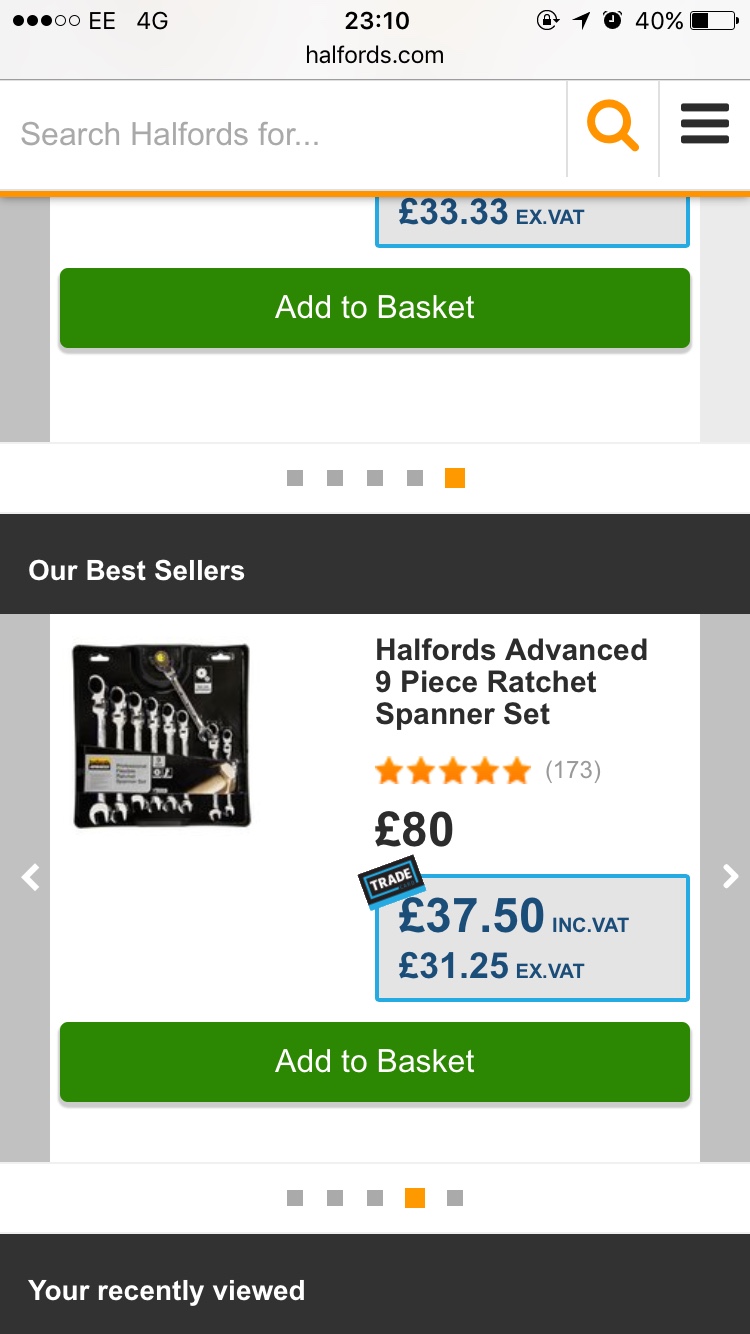Tap the TRADE badge on price box
The height and width of the screenshot is (1334, 750).
(391, 882)
